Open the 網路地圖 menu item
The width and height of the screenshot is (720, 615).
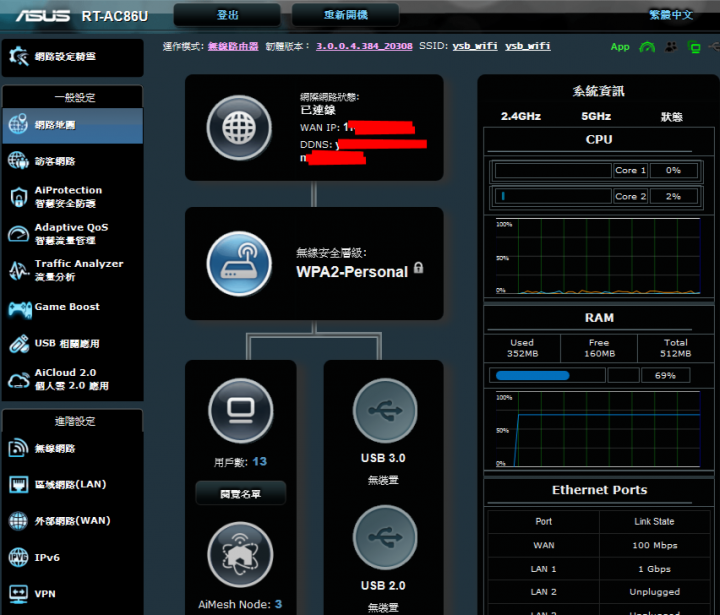(73, 125)
